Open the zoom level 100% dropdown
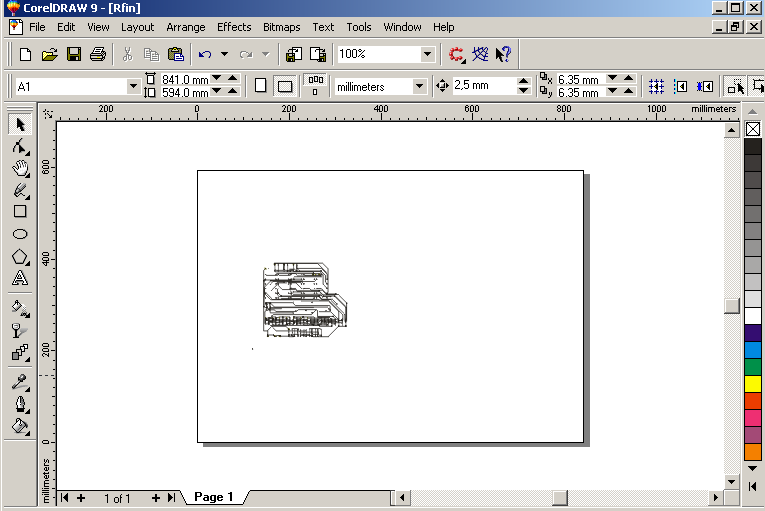Image resolution: width=765 pixels, height=511 pixels. pos(427,54)
